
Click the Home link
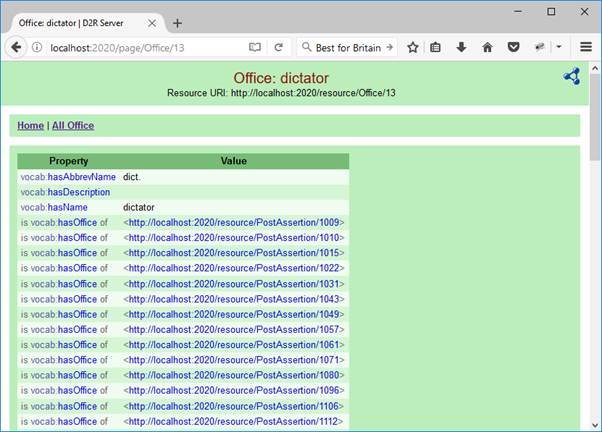point(30,125)
